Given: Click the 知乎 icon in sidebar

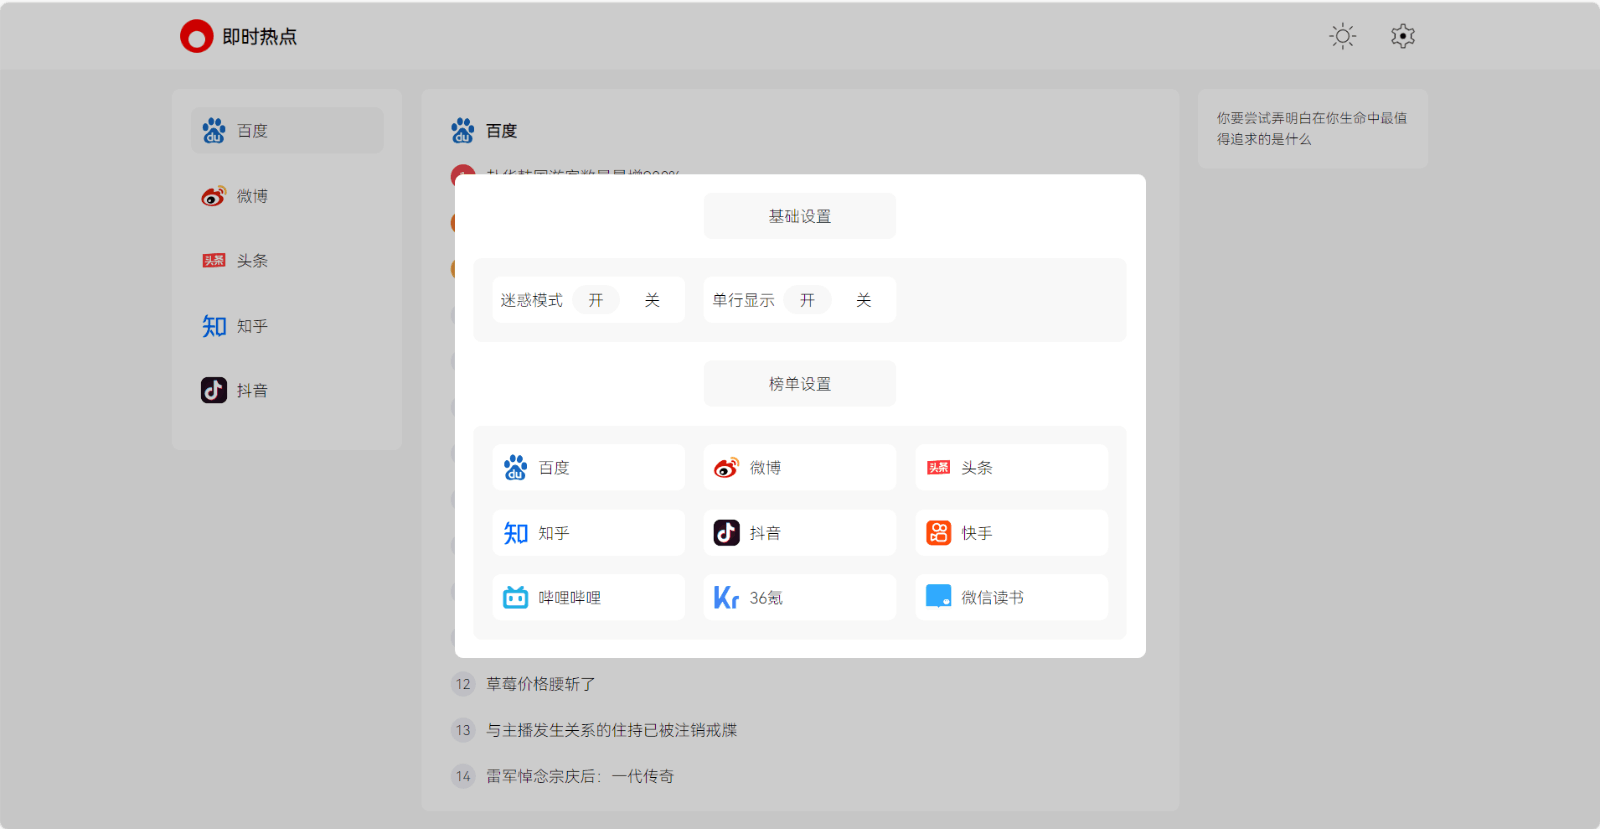Looking at the screenshot, I should tap(214, 326).
